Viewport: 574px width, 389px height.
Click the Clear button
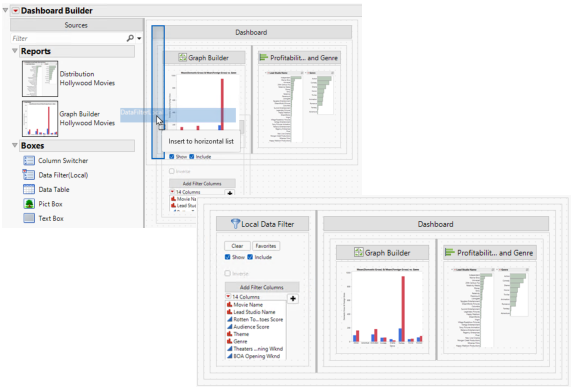pyautogui.click(x=237, y=246)
